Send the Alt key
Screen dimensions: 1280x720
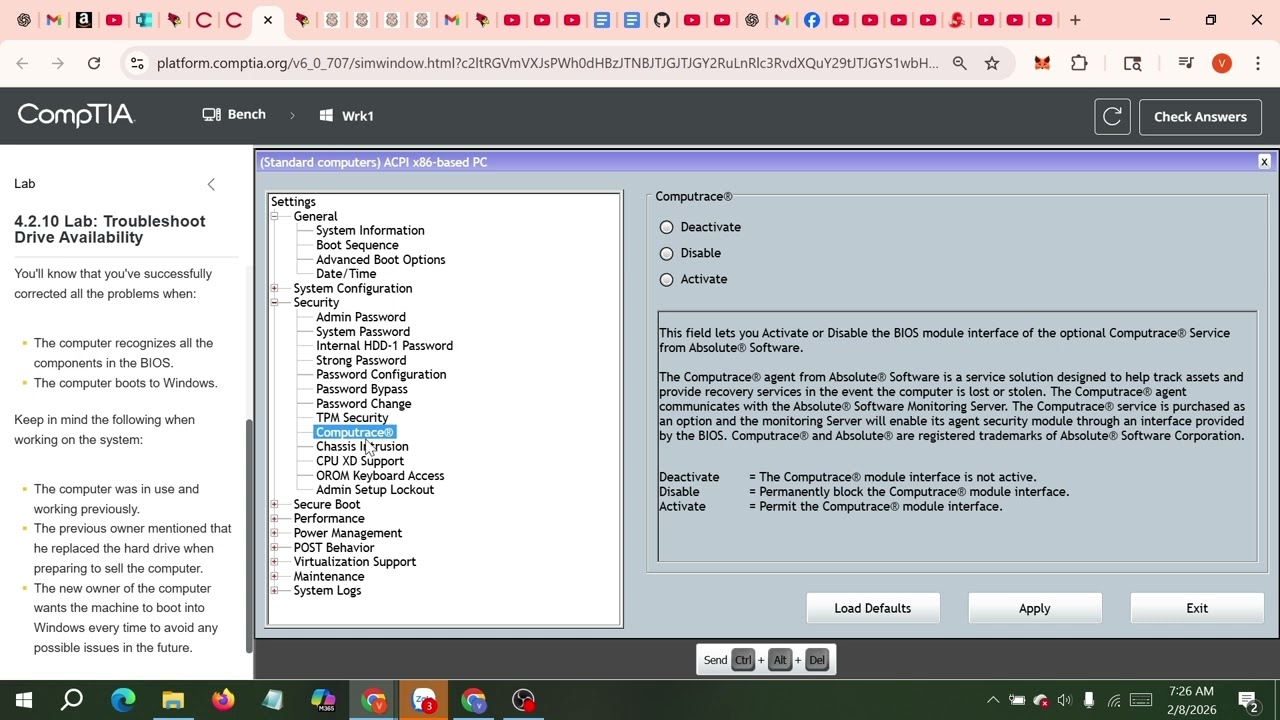pos(780,660)
